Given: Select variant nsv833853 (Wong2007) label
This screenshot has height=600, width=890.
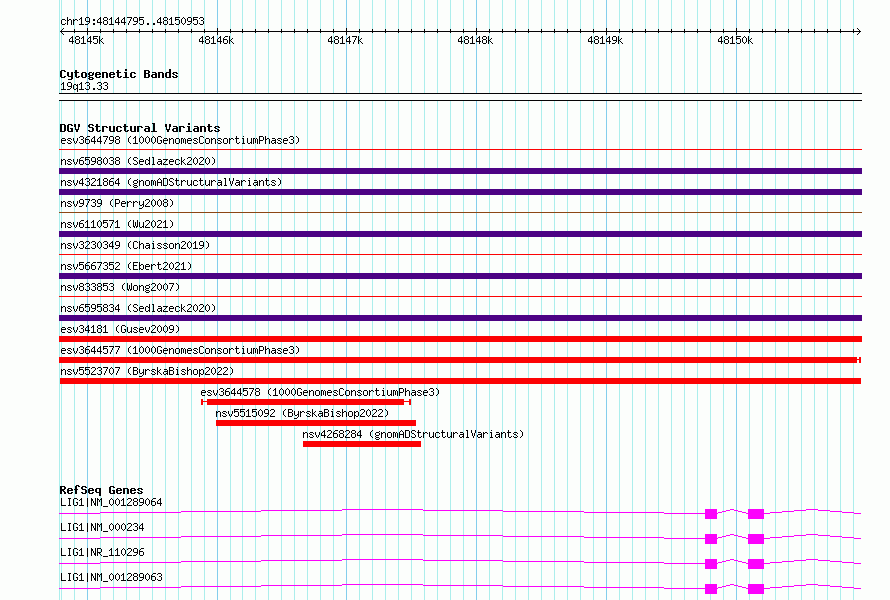Looking at the screenshot, I should [120, 287].
